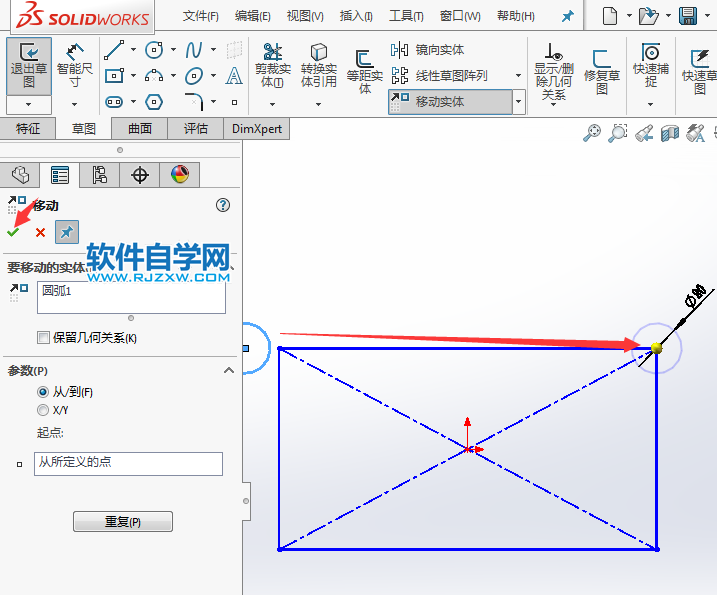
Task: Open dropdown arrow beside 移动实体
Action: point(518,102)
